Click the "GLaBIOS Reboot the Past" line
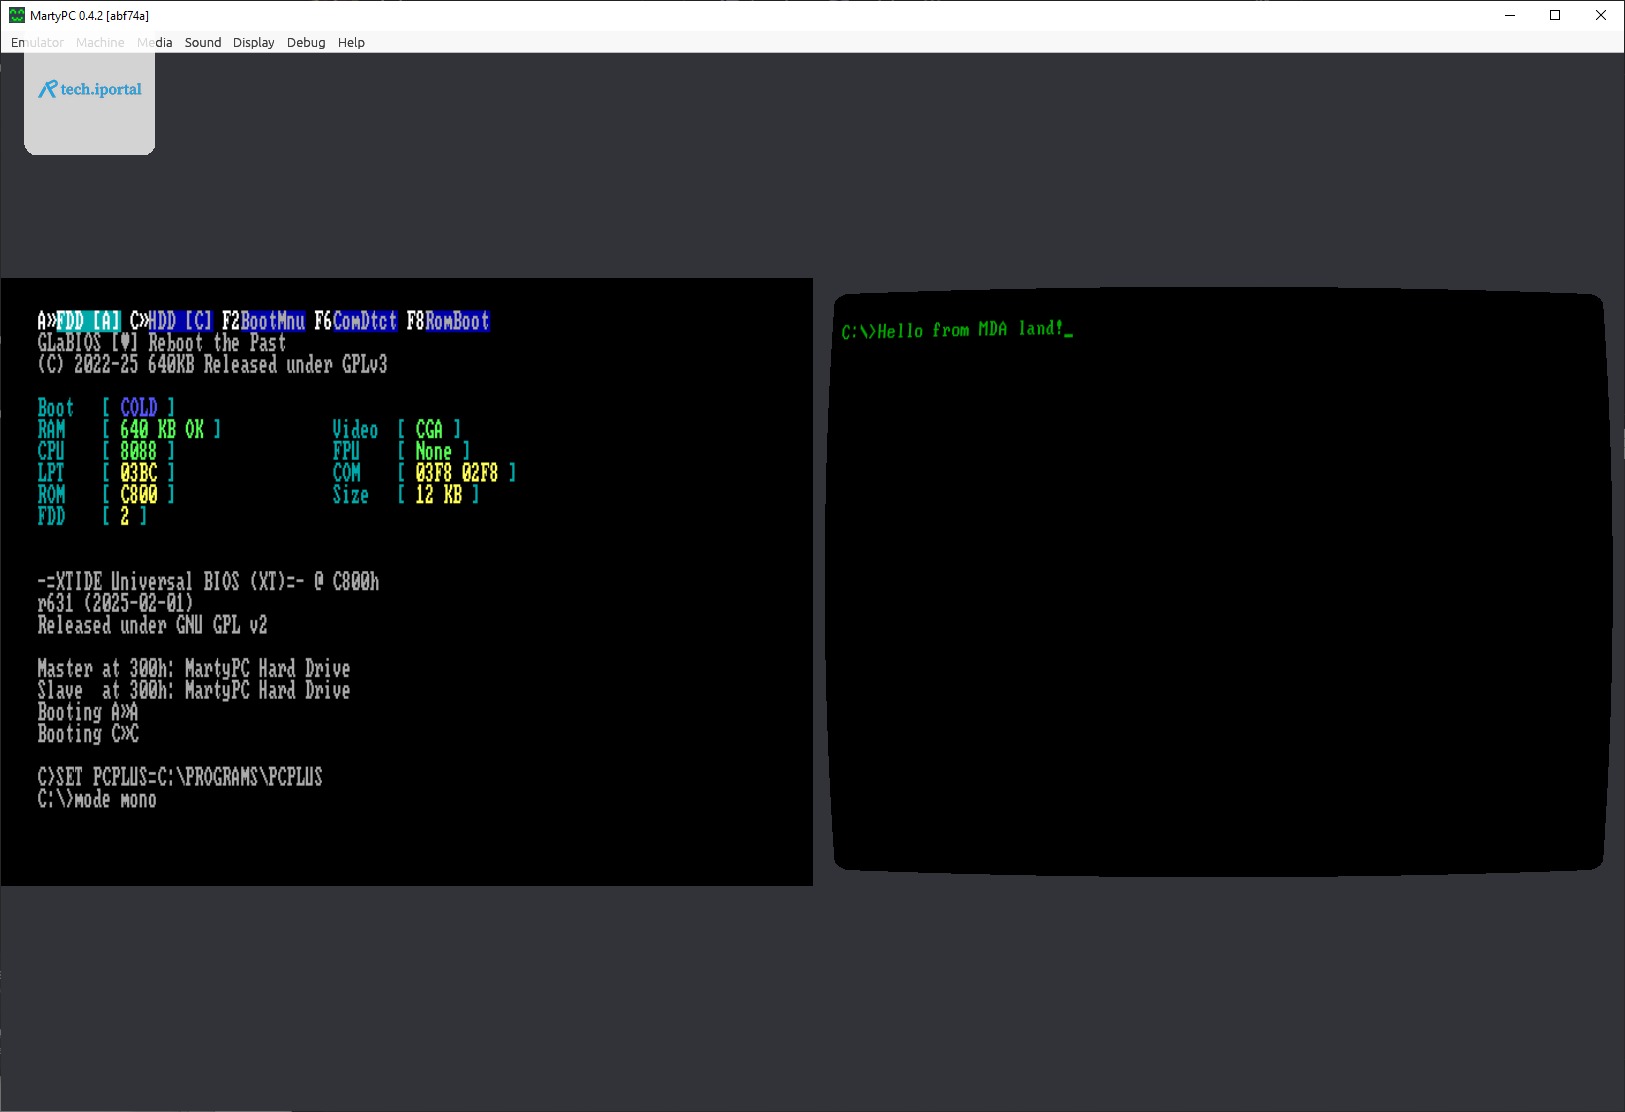This screenshot has width=1625, height=1112. [162, 343]
